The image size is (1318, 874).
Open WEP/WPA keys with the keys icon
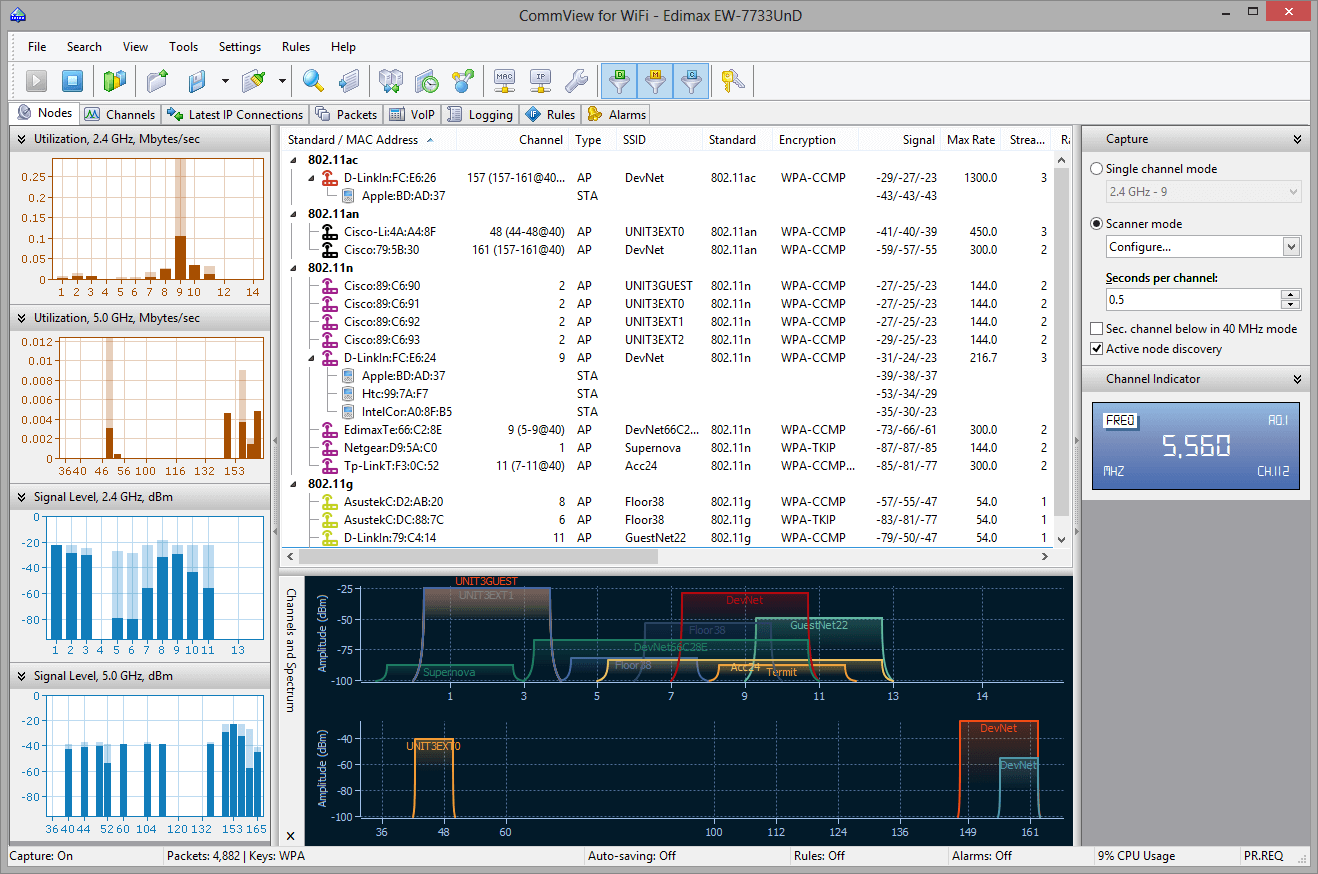pyautogui.click(x=733, y=81)
